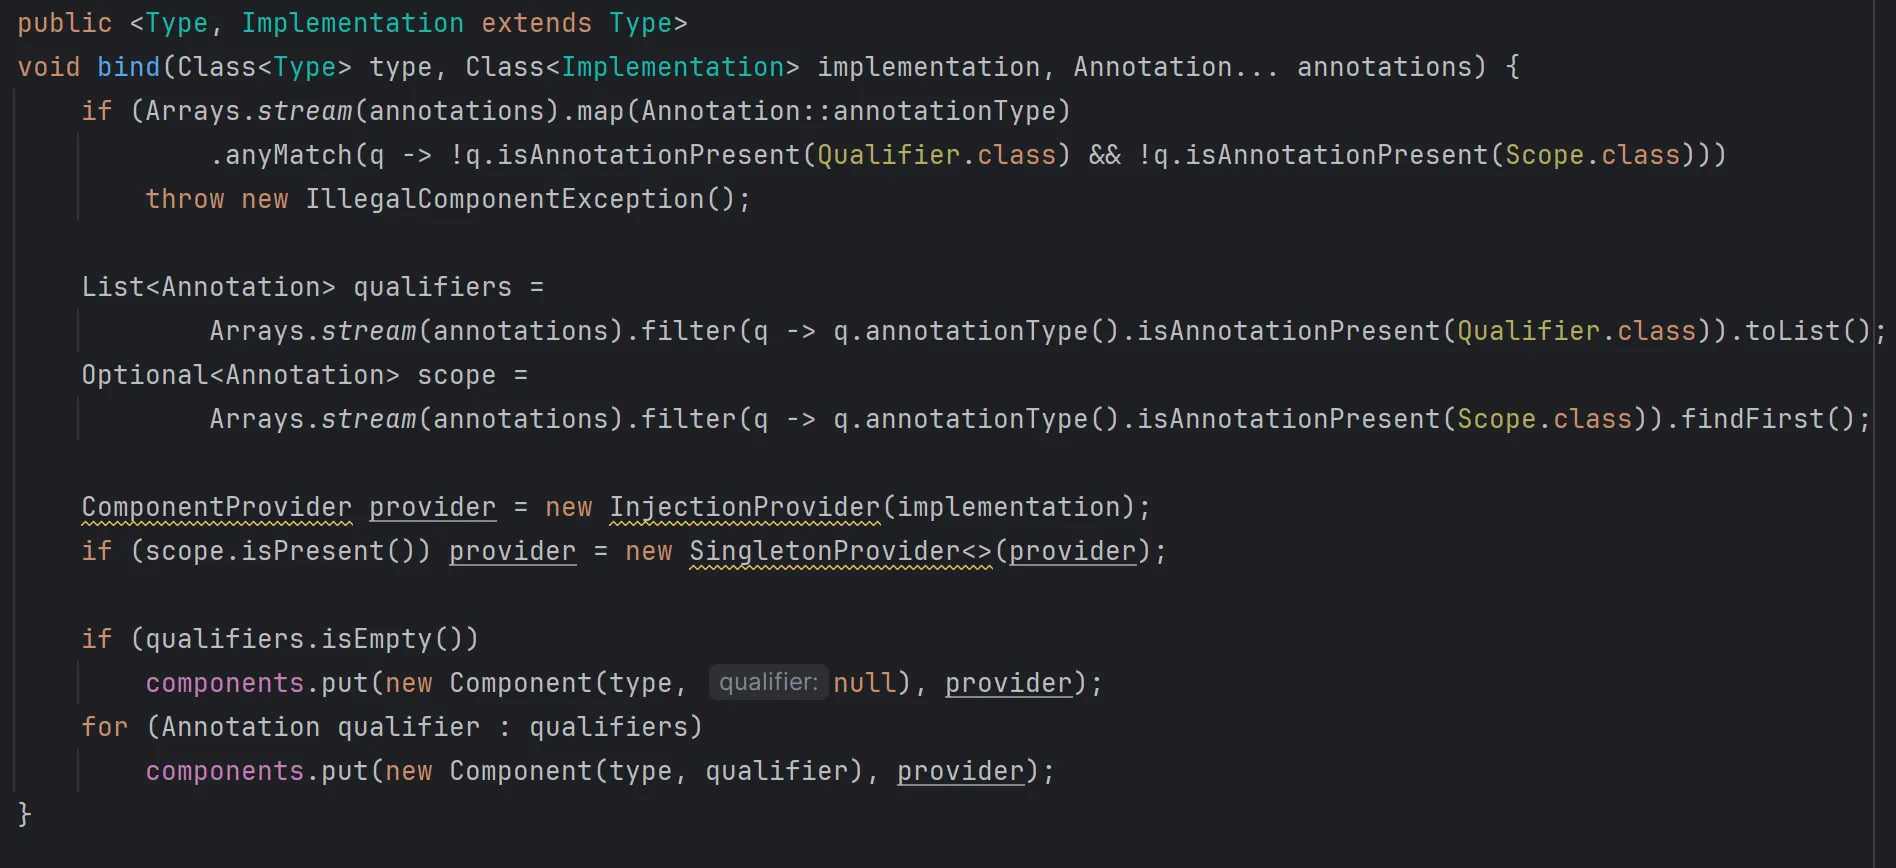This screenshot has height=868, width=1896.
Task: Click the anyMatch method call
Action: (288, 155)
